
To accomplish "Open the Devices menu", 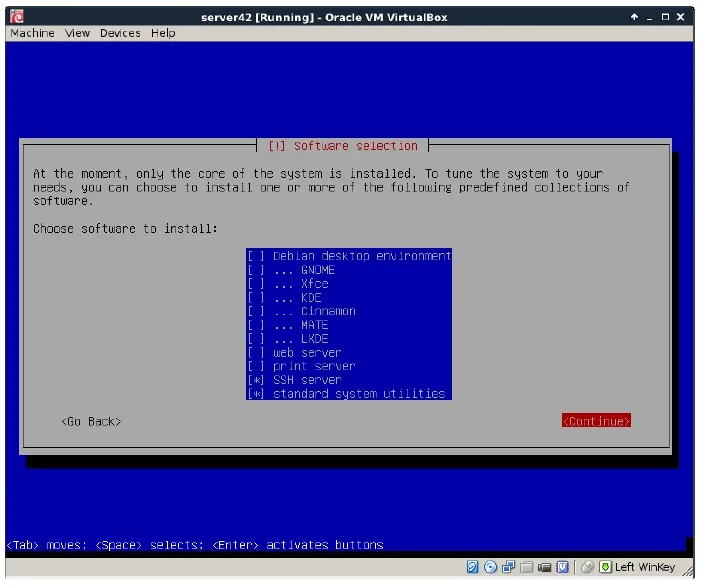I will [120, 33].
